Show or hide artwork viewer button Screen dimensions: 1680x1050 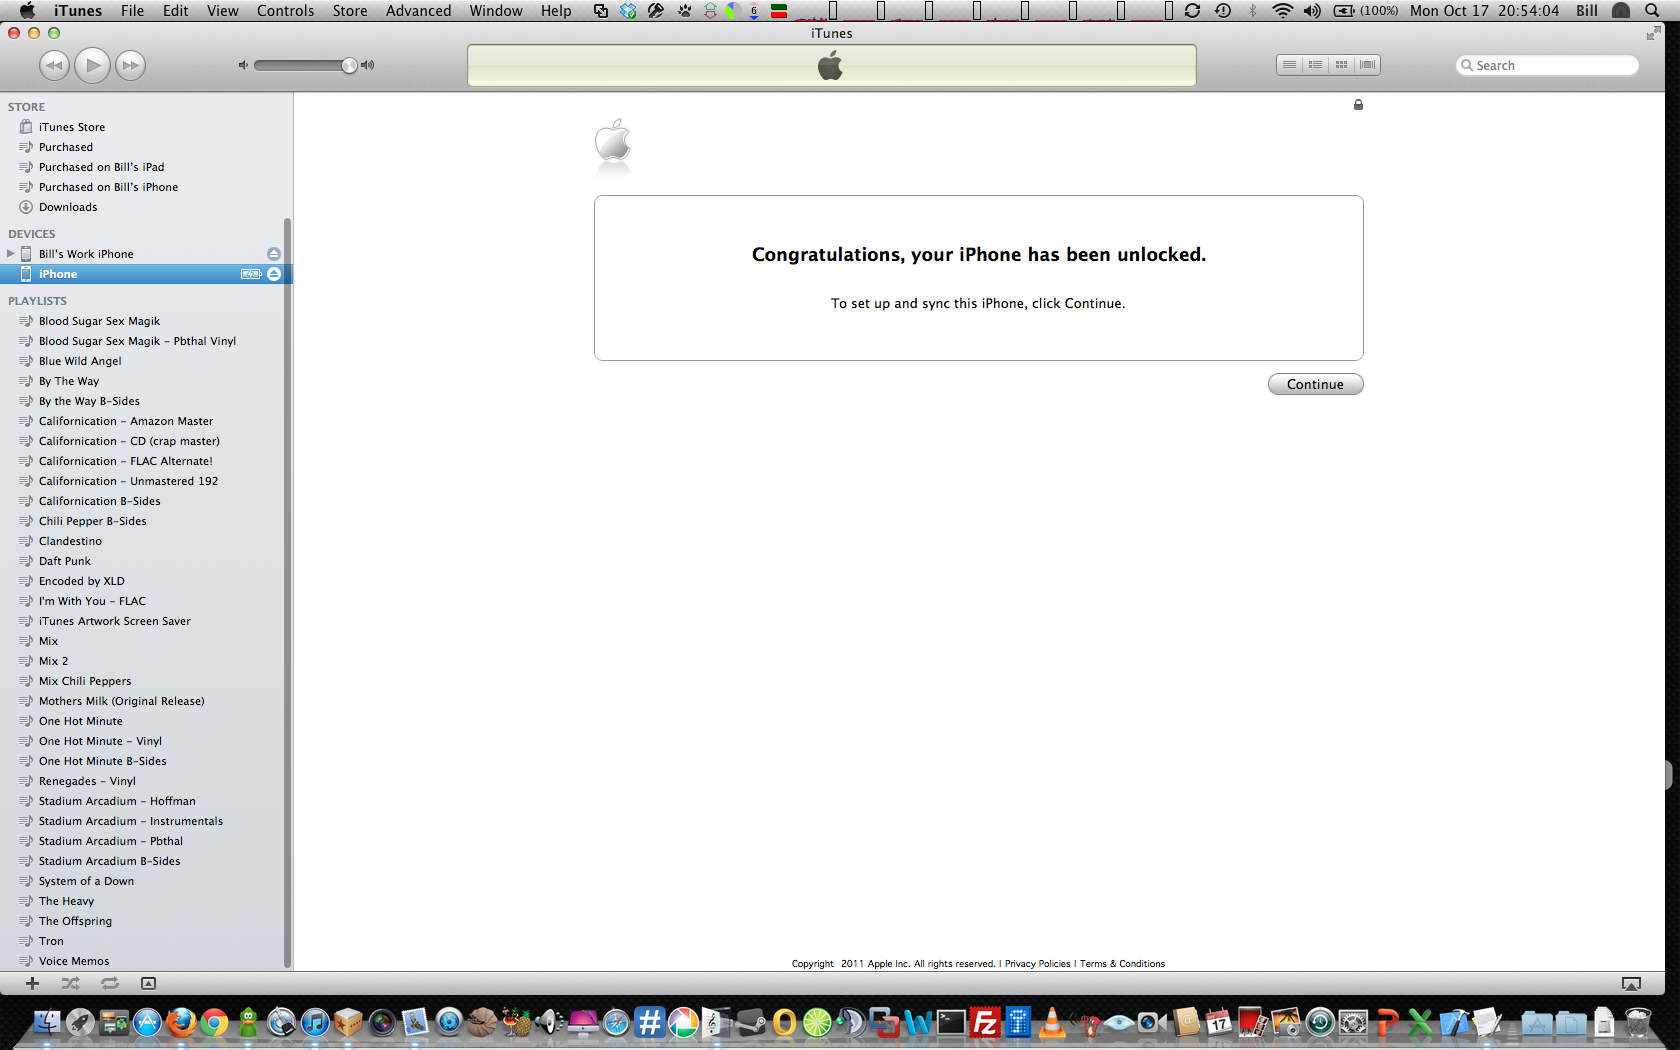(148, 983)
